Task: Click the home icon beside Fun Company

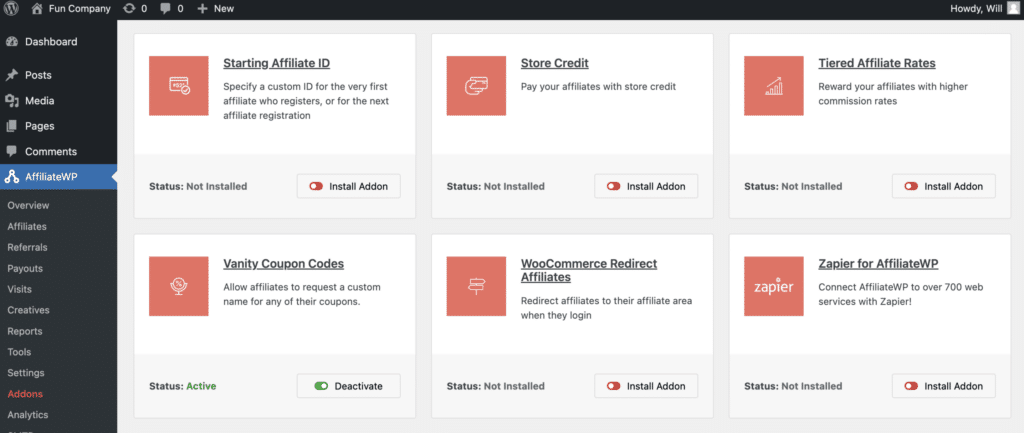Action: coord(37,8)
